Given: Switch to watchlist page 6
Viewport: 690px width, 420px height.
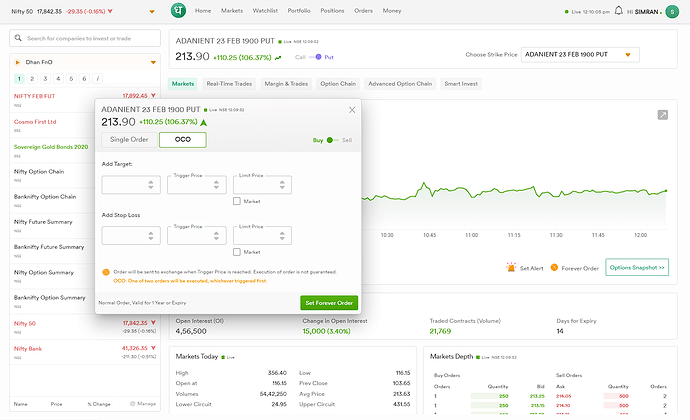Looking at the screenshot, I should click(84, 79).
